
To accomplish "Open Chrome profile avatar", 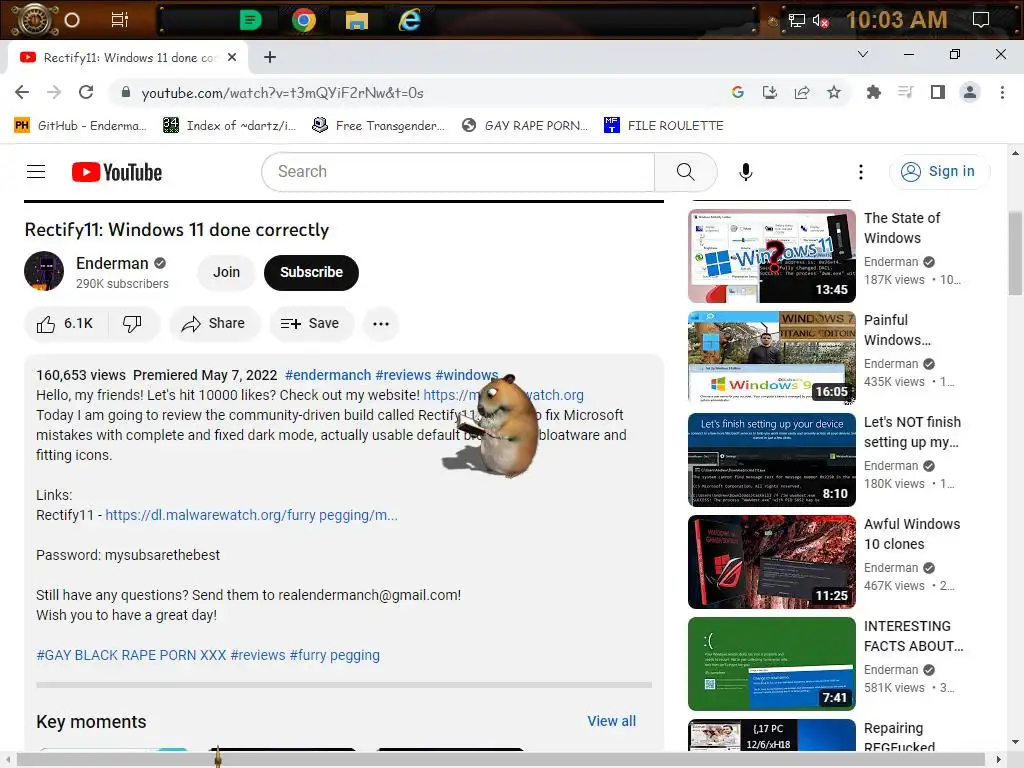I will pyautogui.click(x=970, y=93).
